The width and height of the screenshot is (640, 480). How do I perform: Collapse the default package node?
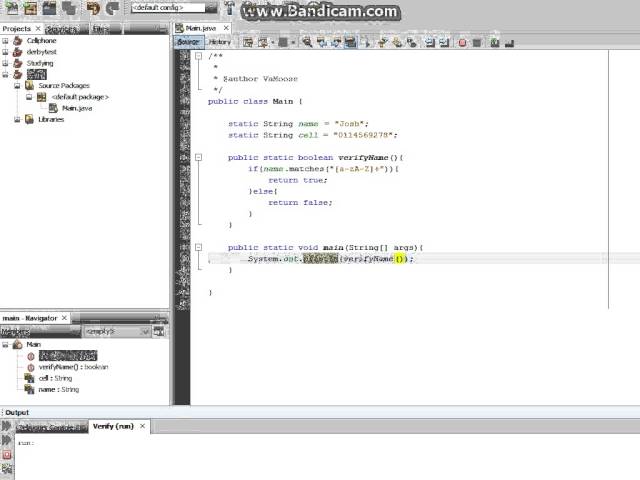(29, 97)
